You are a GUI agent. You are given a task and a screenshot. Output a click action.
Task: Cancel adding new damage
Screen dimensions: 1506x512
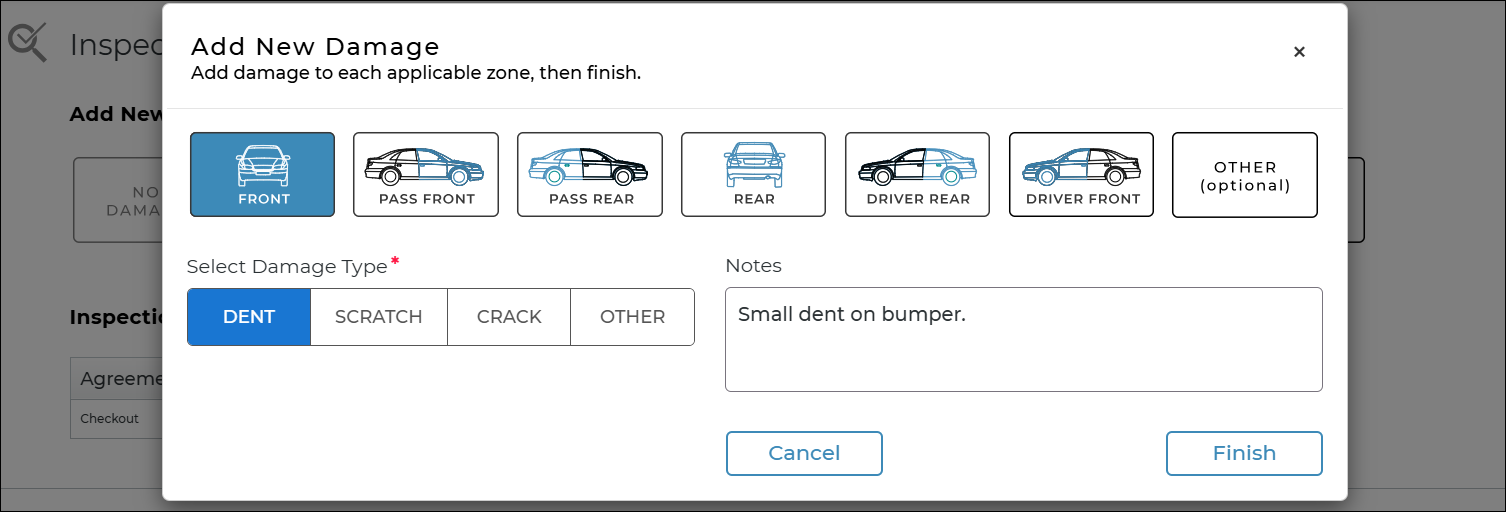pyautogui.click(x=804, y=453)
